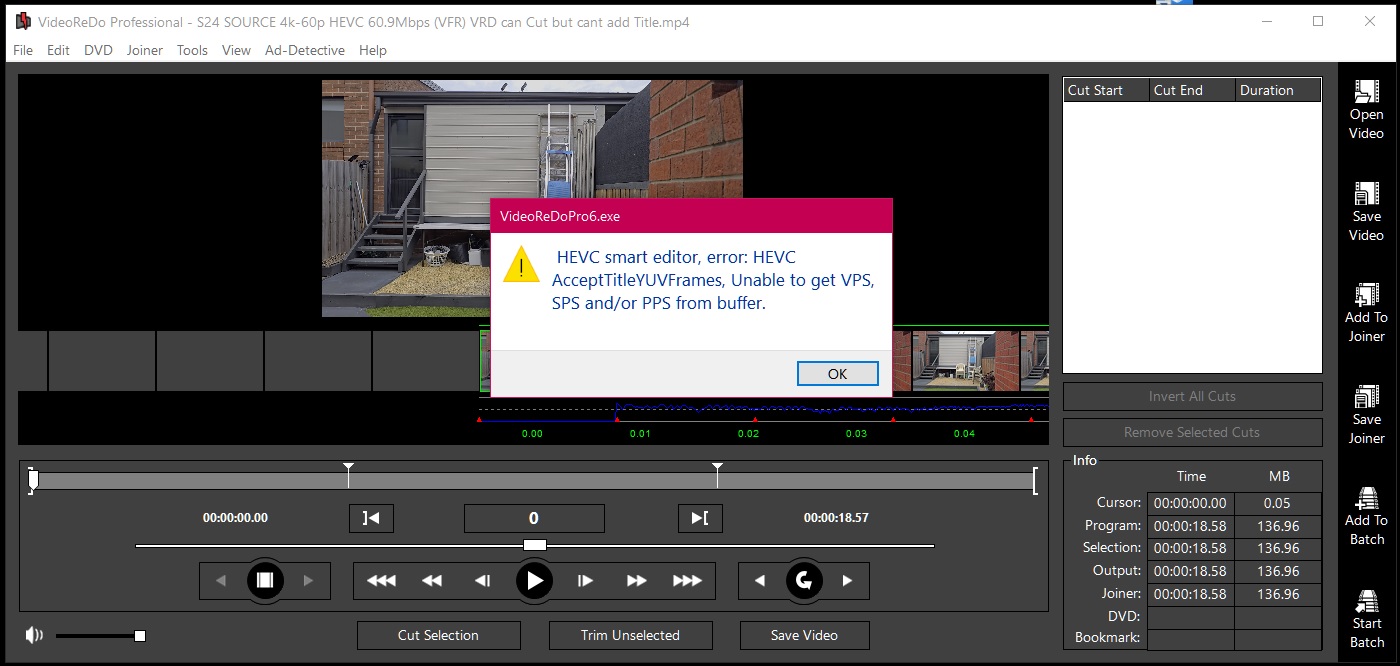
Task: Step forward one frame
Action: point(586,580)
